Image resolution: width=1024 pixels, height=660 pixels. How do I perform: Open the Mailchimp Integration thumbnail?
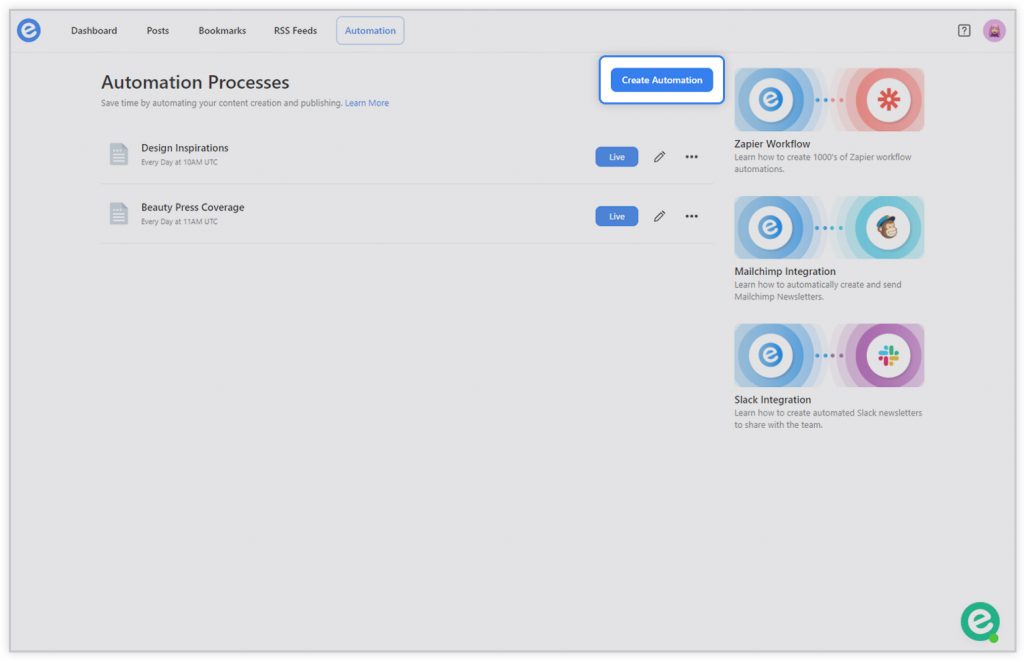pos(829,228)
